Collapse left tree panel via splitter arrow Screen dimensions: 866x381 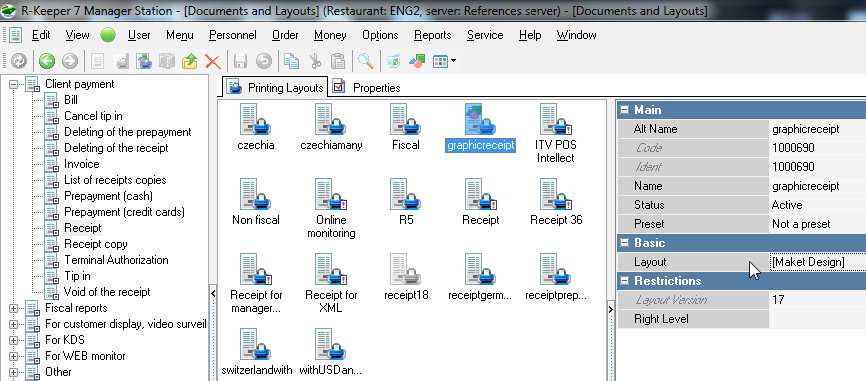(213, 294)
